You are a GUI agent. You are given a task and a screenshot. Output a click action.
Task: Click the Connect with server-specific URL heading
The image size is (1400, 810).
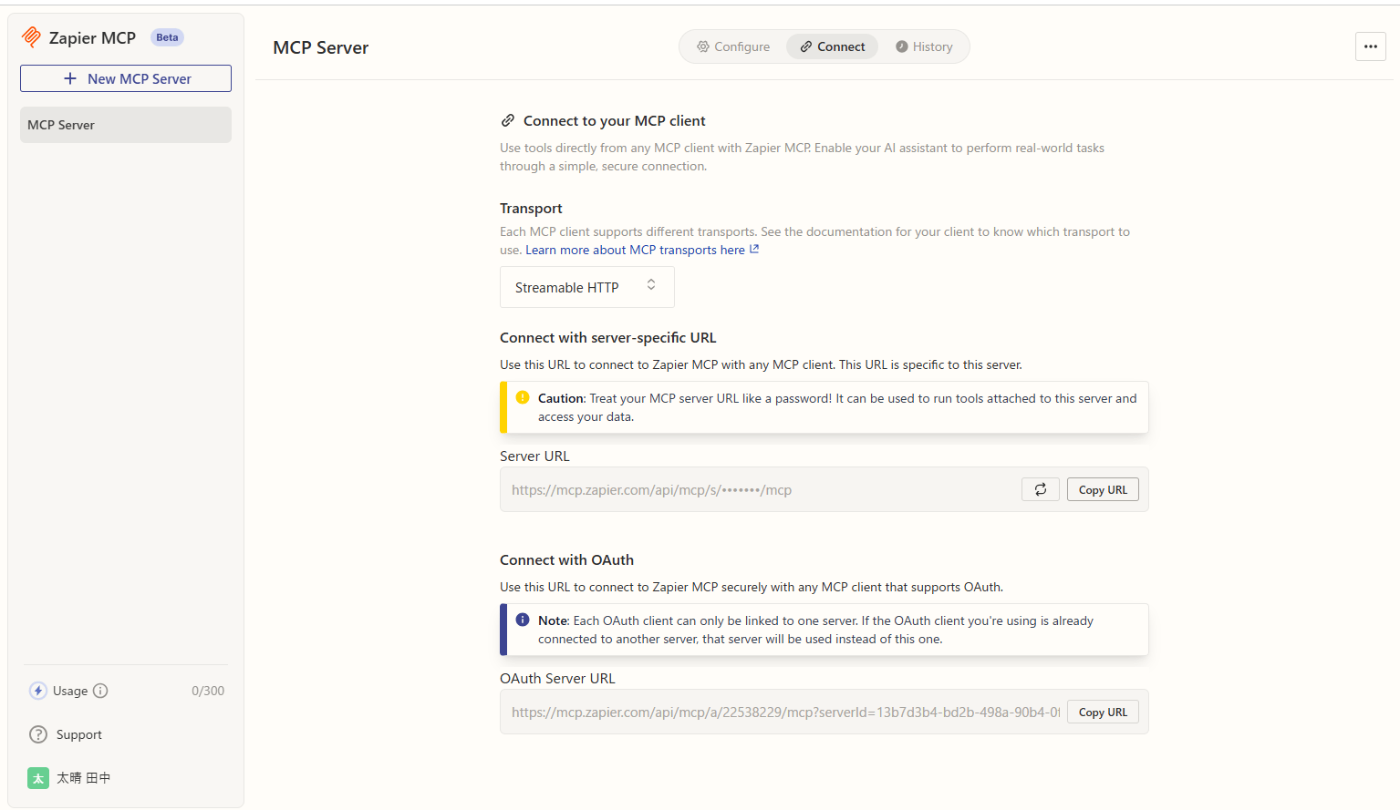(608, 338)
